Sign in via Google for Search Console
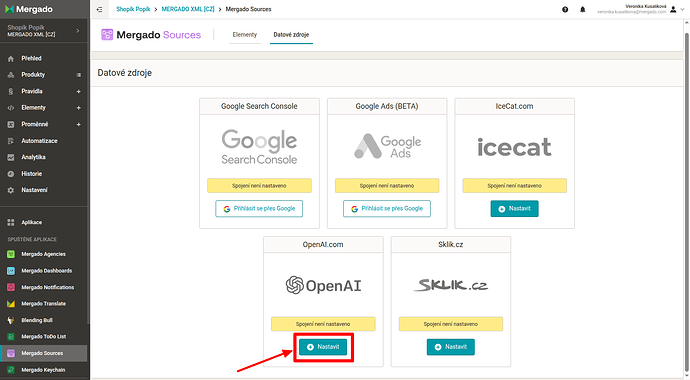Image resolution: width=690 pixels, height=380 pixels. (x=259, y=209)
